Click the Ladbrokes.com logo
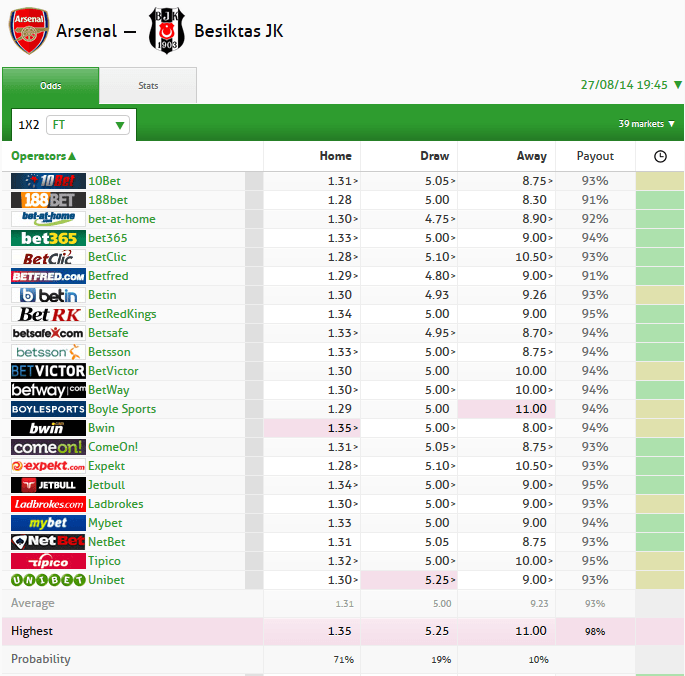This screenshot has width=685, height=676. click(48, 504)
